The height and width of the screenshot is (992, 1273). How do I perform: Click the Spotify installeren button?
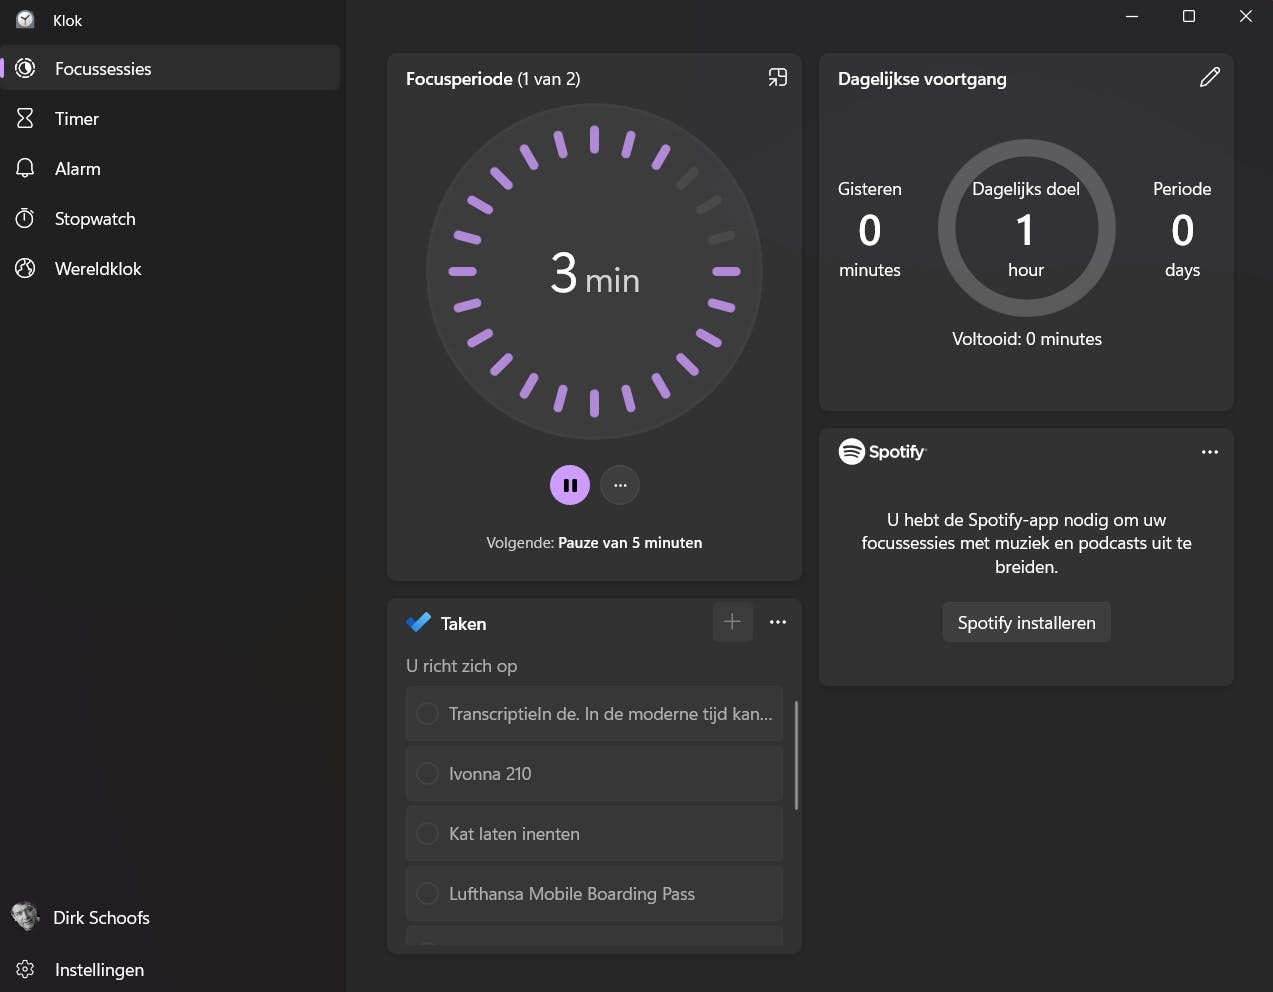[1026, 623]
